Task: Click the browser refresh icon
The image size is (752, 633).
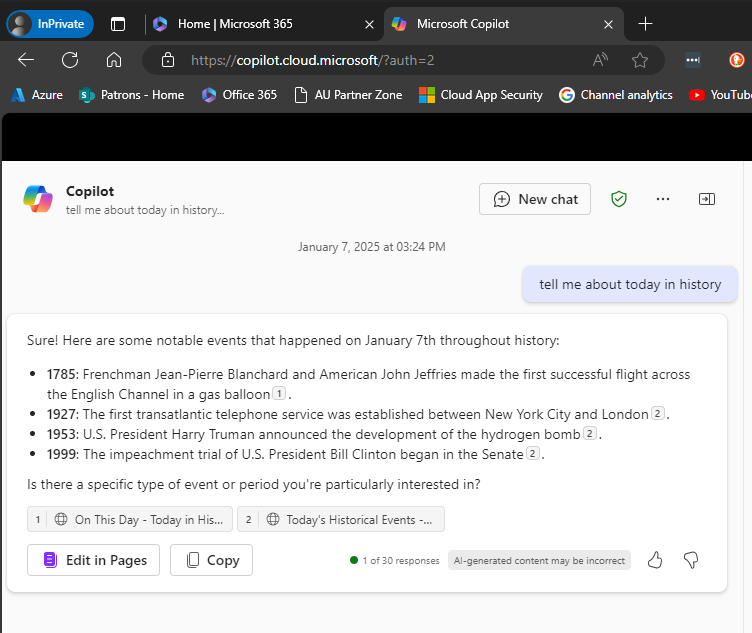Action: click(x=70, y=60)
